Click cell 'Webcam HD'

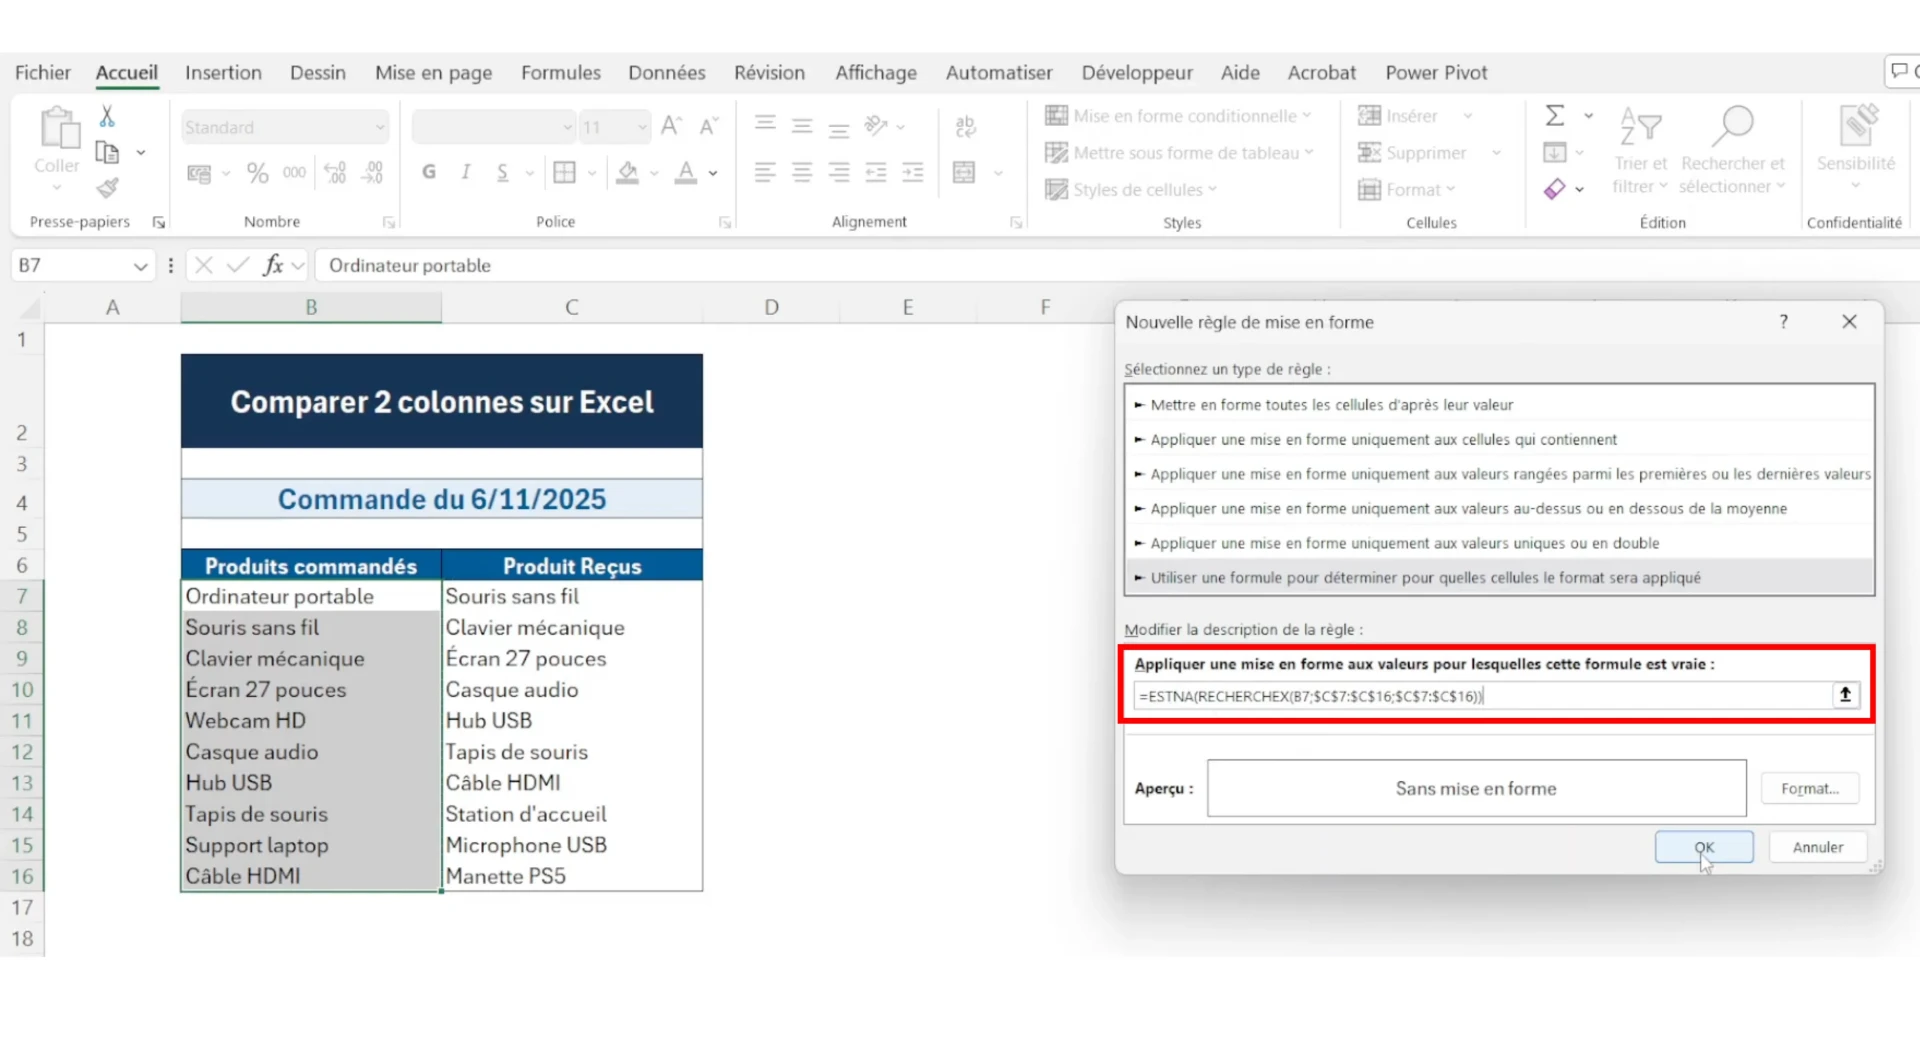(311, 720)
